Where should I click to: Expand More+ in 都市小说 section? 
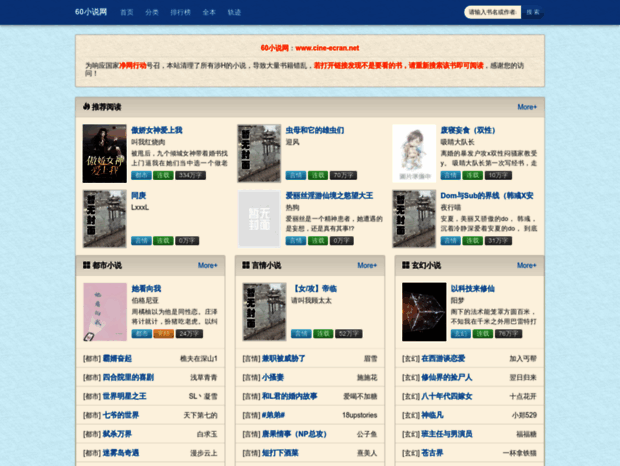tap(207, 265)
